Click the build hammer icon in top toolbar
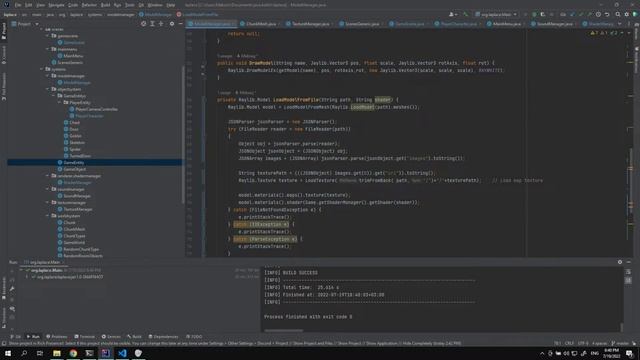Image resolution: width=640 pixels, height=360 pixels. click(x=466, y=14)
